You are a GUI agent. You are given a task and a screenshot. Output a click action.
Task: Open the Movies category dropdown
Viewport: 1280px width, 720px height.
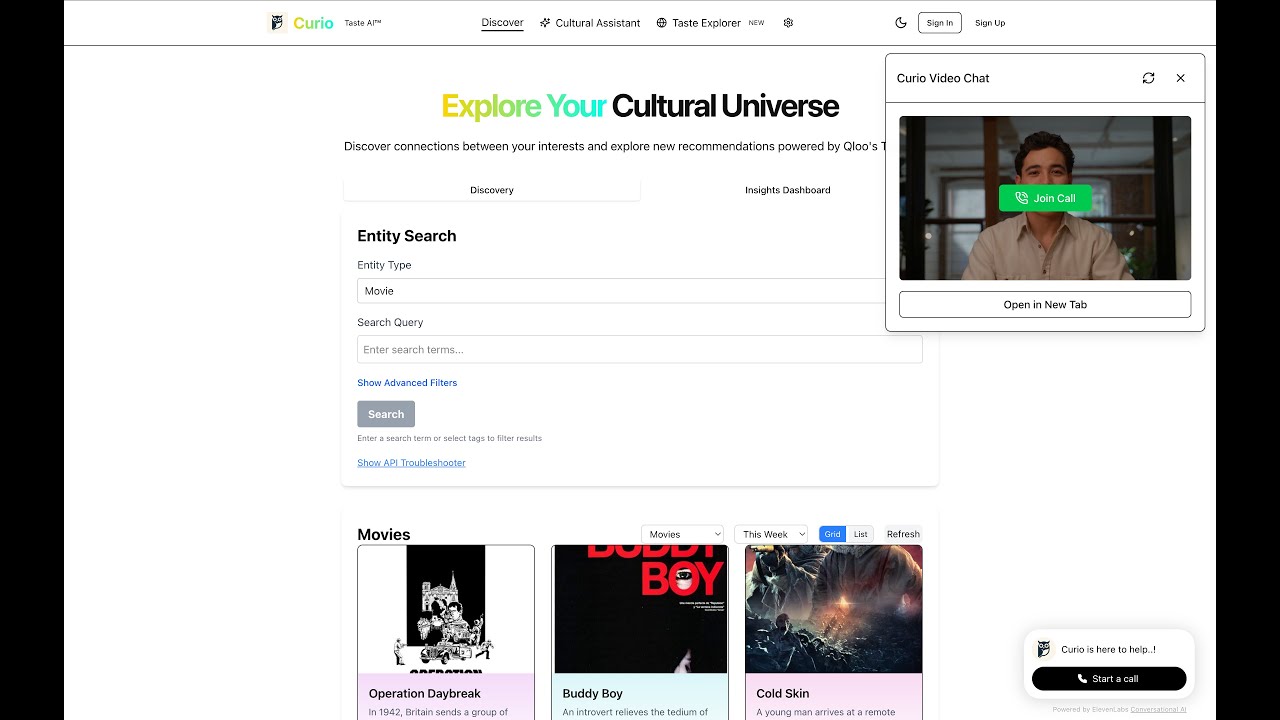682,534
